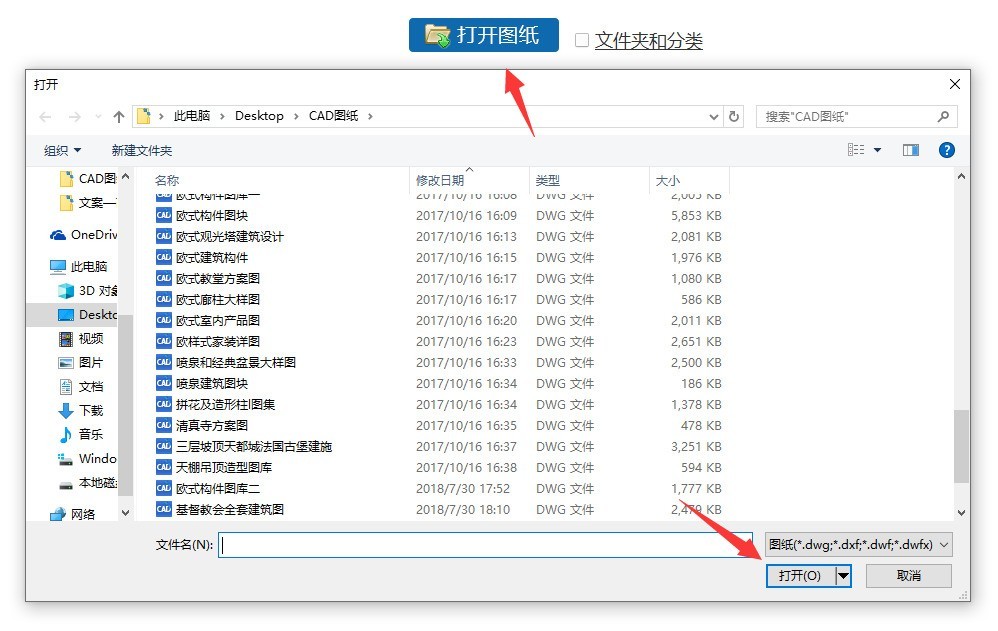Image resolution: width=998 pixels, height=631 pixels.
Task: Open recent locations dropdown arrow
Action: (98, 117)
